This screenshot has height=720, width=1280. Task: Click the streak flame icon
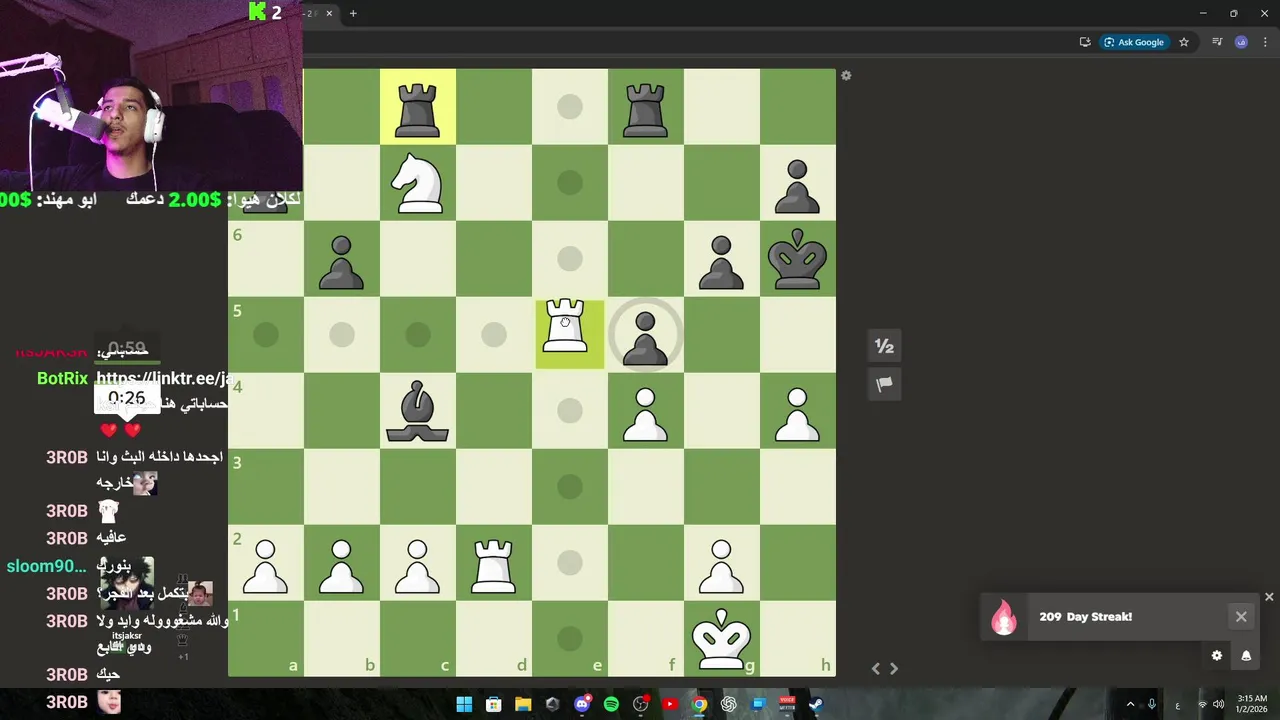(1003, 617)
